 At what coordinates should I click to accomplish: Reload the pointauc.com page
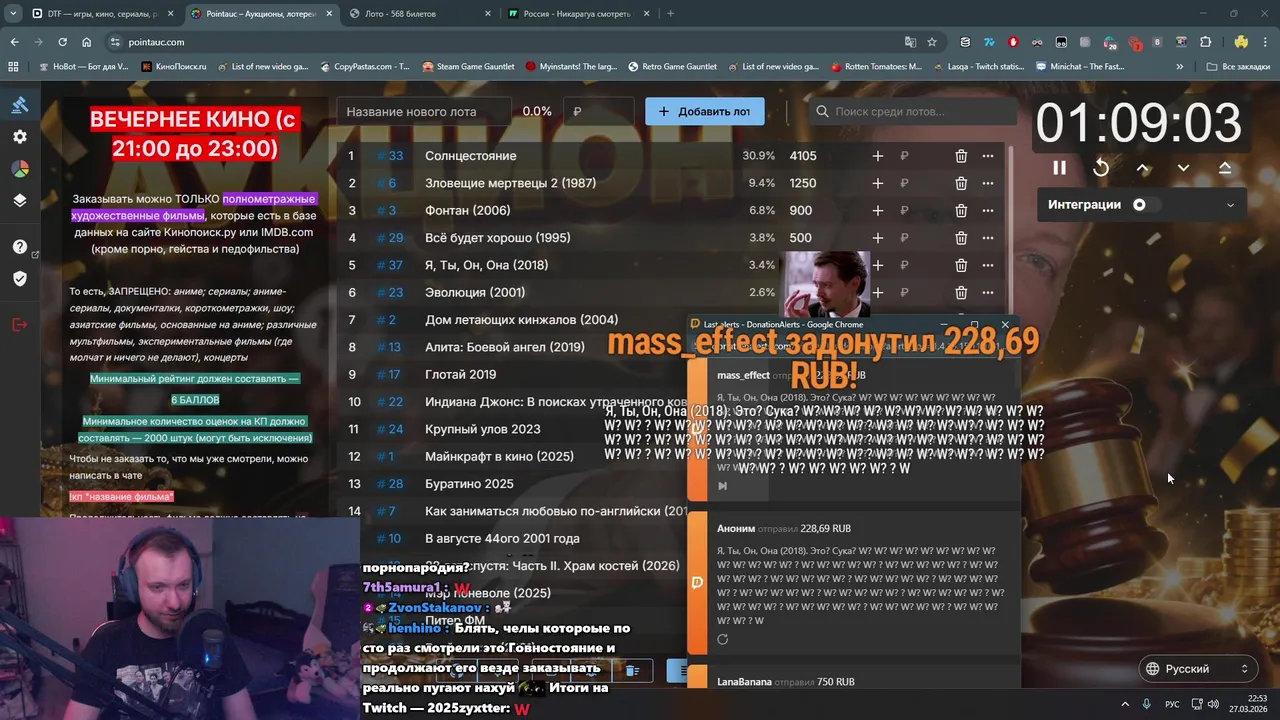(x=62, y=42)
